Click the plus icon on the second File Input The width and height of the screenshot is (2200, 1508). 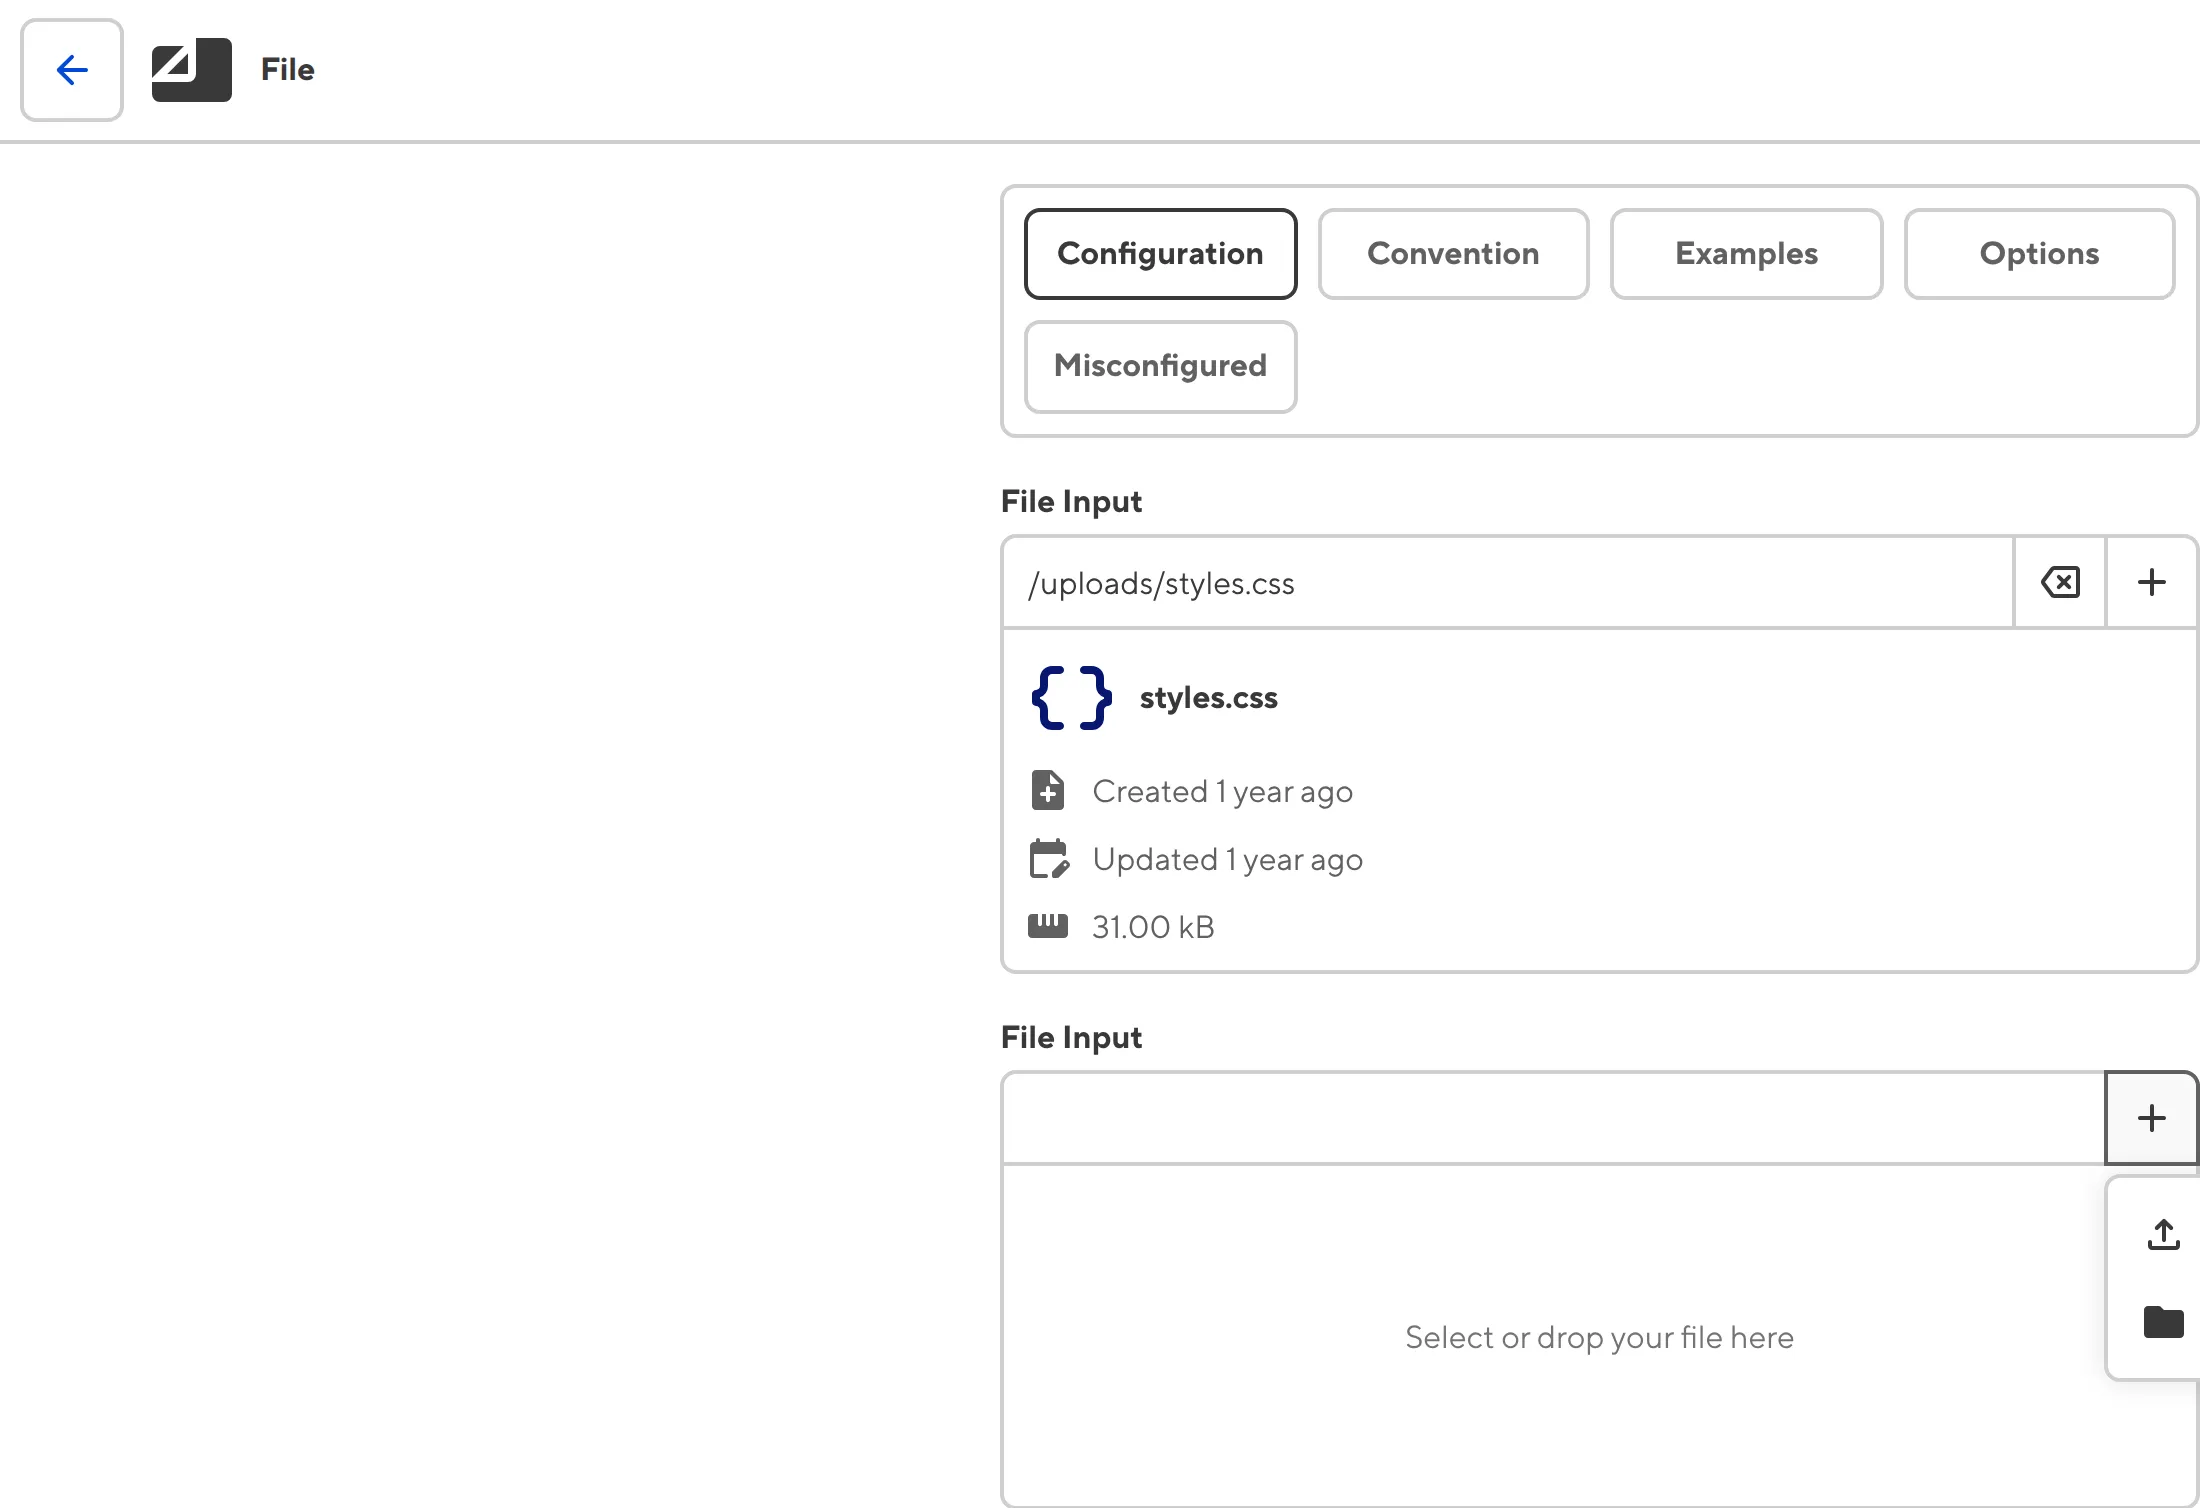coord(2151,1117)
